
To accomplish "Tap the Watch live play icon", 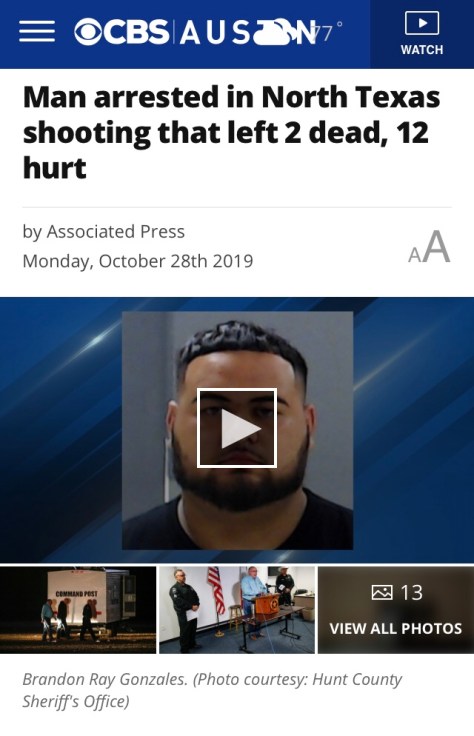I will [421, 23].
